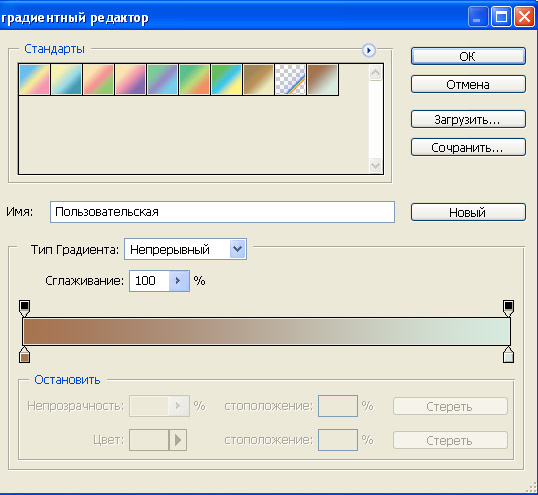Click the Сглаживание value field

(x=149, y=281)
